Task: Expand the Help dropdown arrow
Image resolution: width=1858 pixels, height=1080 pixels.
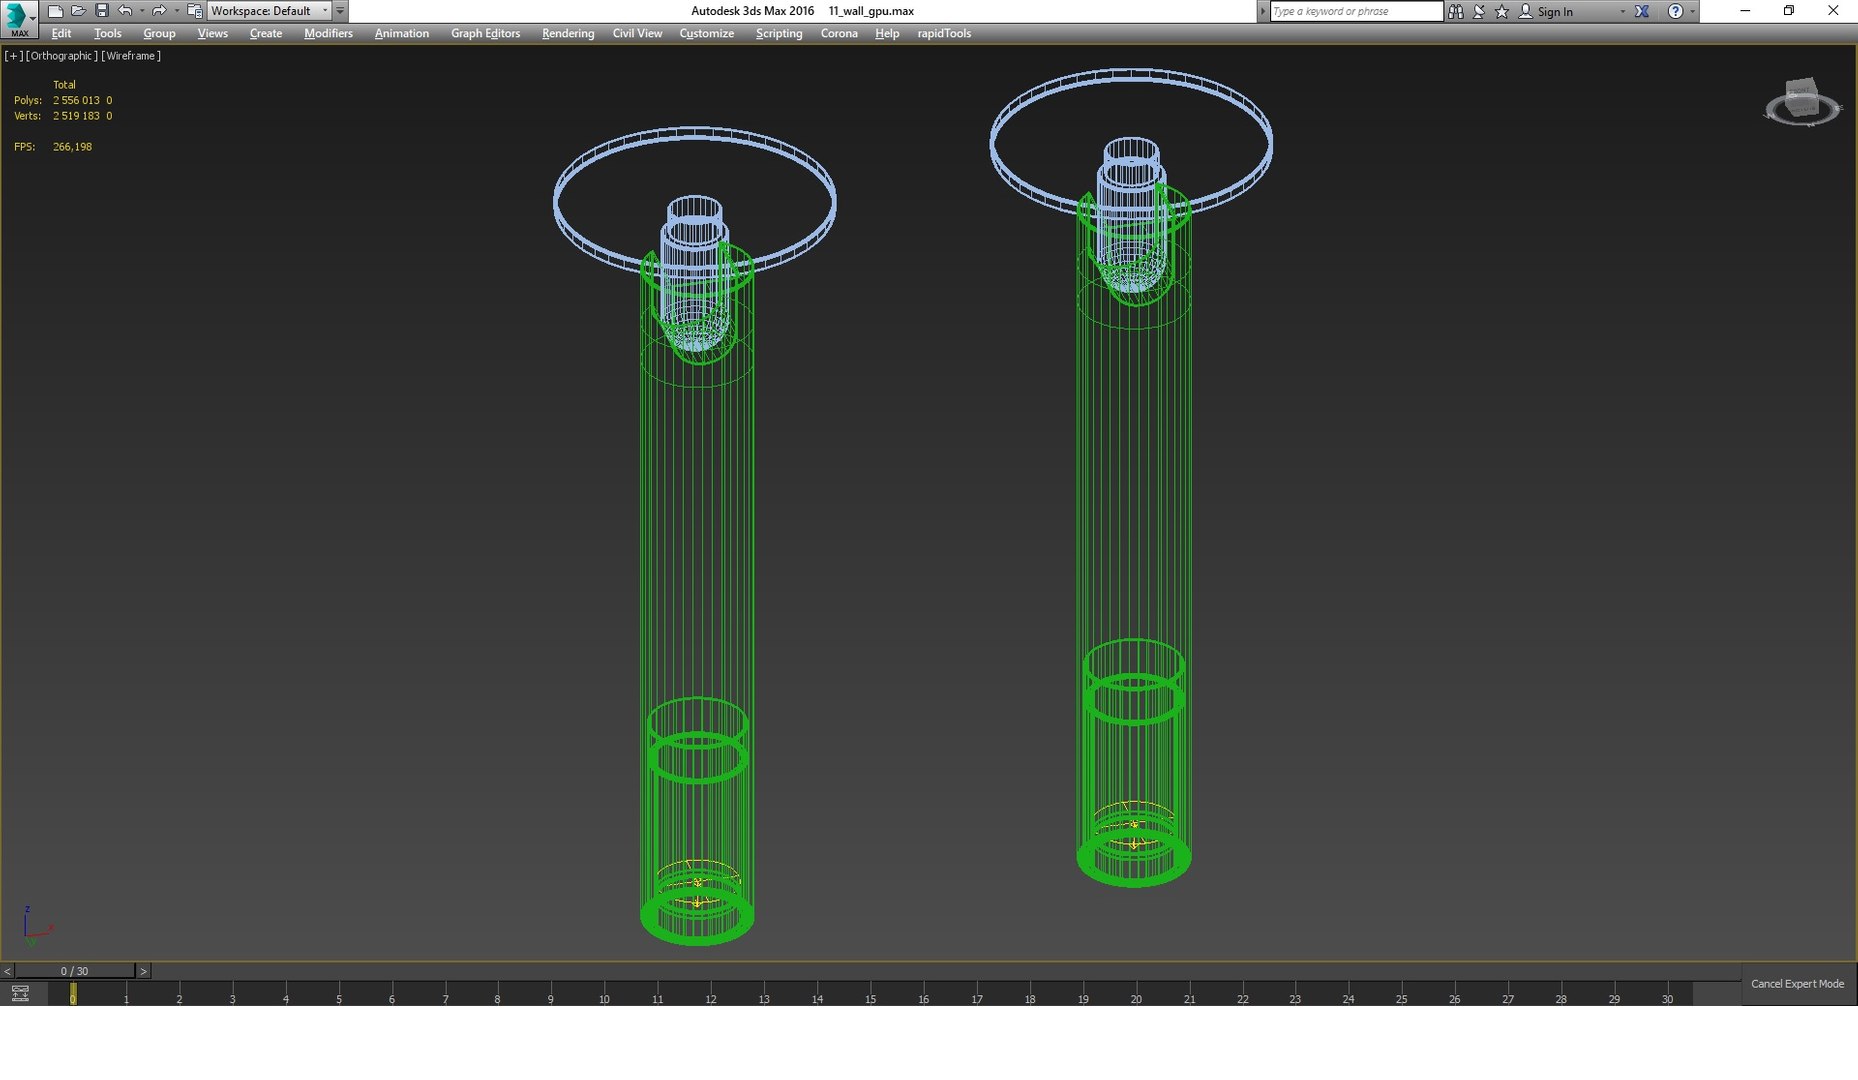Action: (x=1692, y=11)
